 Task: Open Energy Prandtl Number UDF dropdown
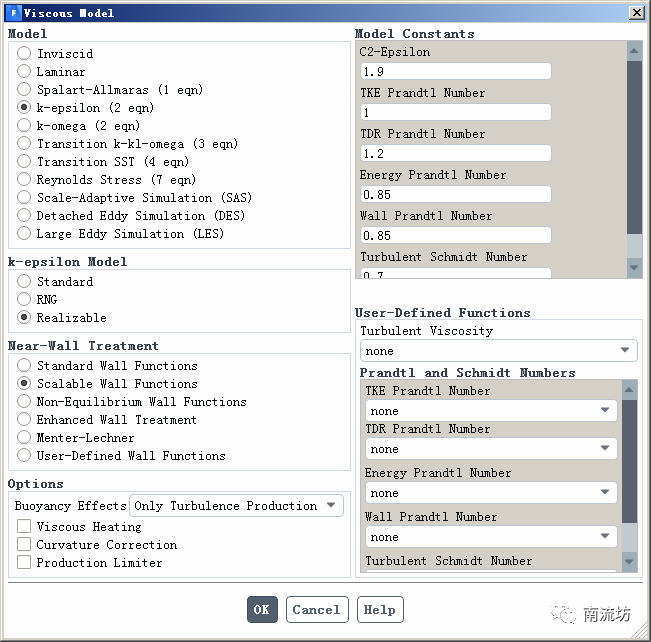point(491,493)
